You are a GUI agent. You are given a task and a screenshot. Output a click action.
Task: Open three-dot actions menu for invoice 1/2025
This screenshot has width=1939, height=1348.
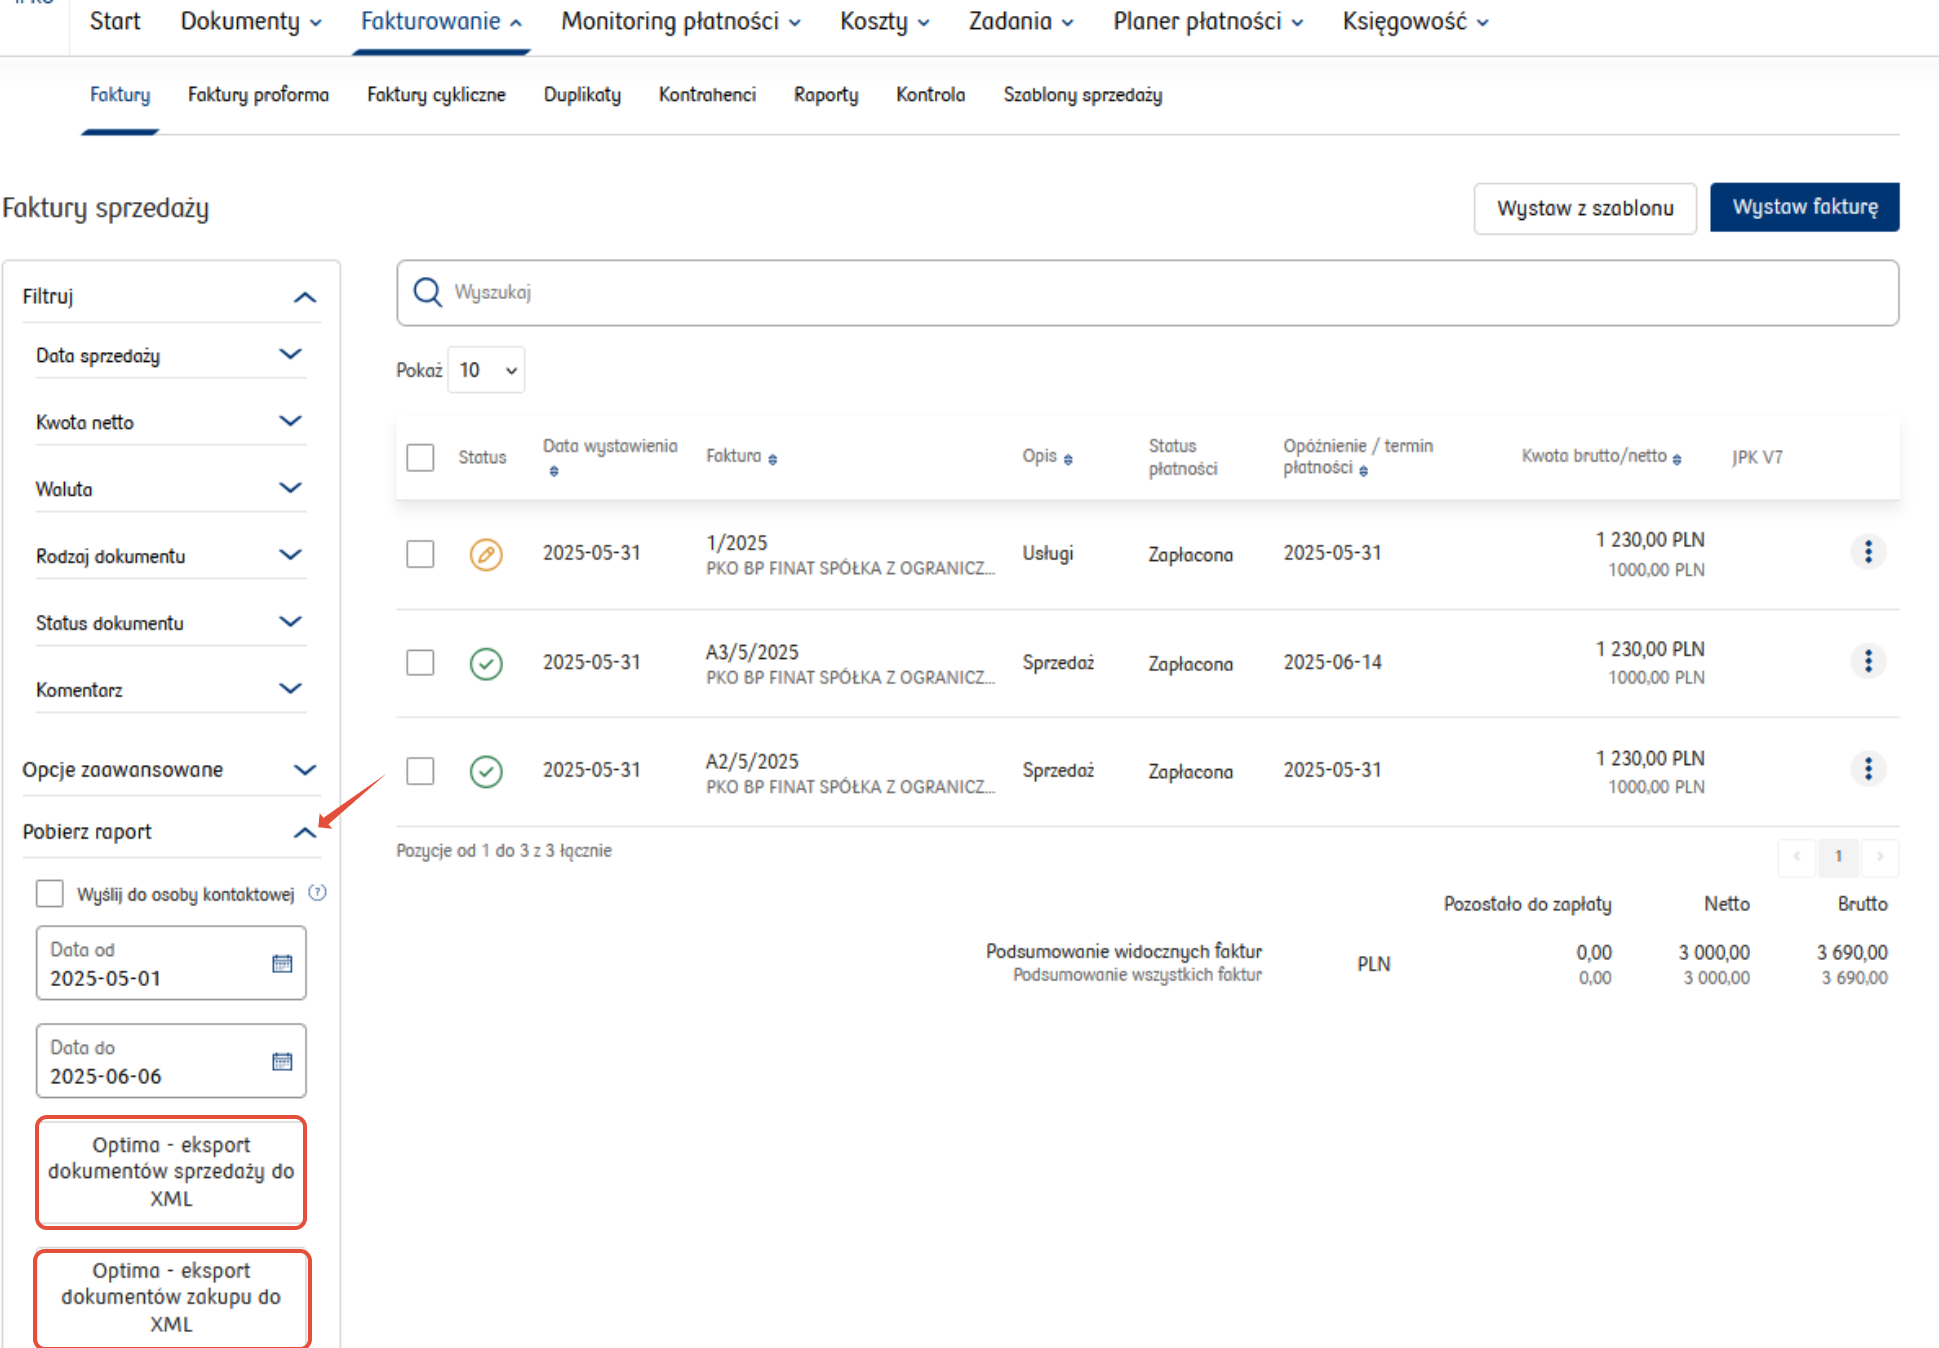pos(1867,552)
